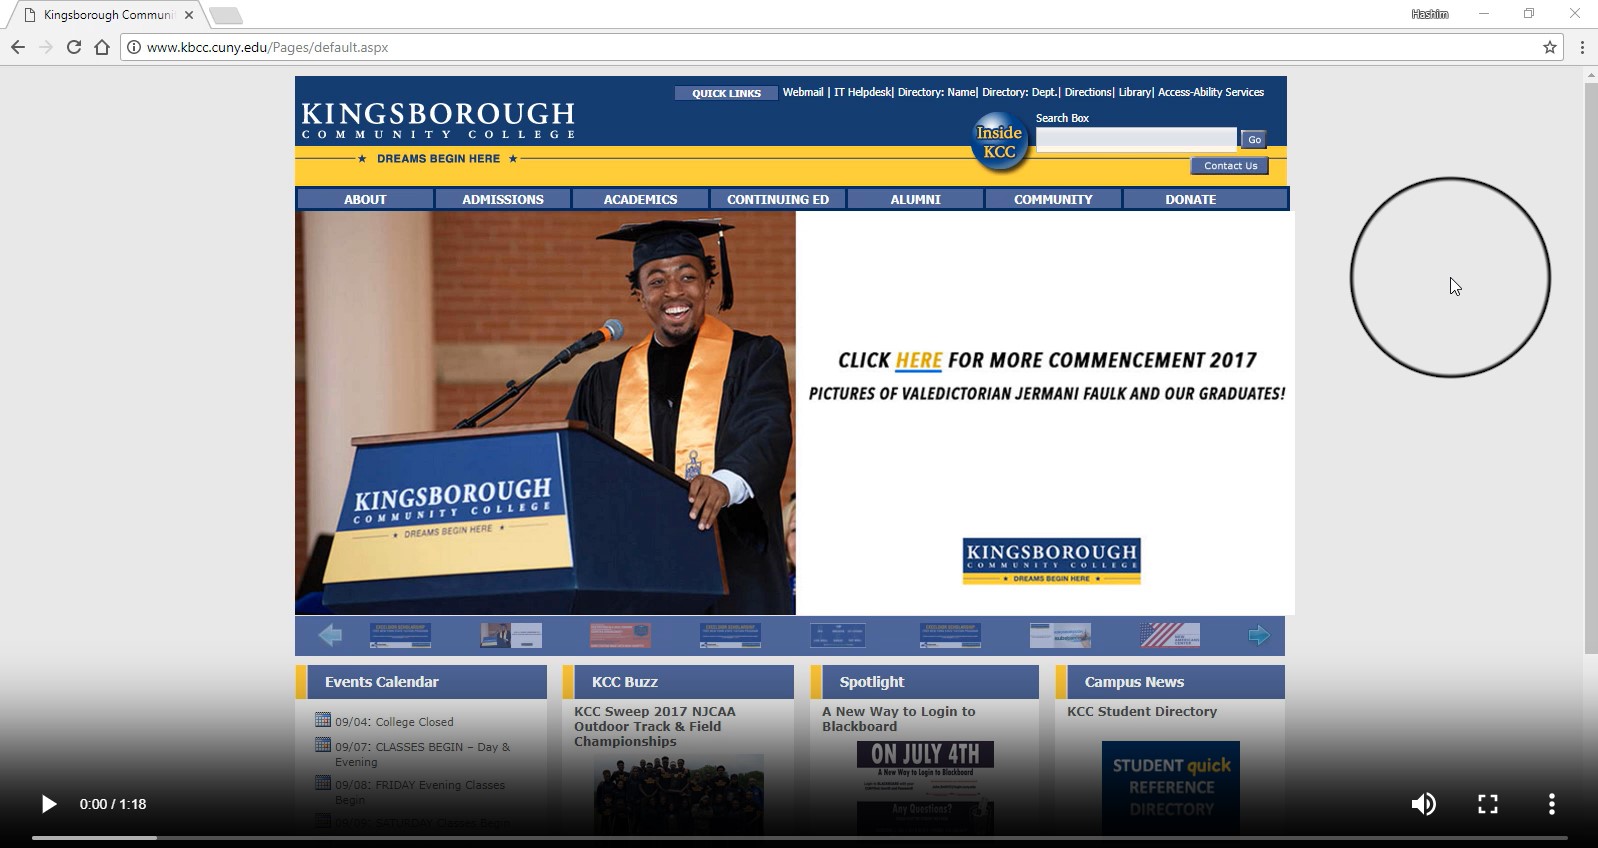The image size is (1598, 848).
Task: Click the HERE commencement link
Action: [919, 360]
